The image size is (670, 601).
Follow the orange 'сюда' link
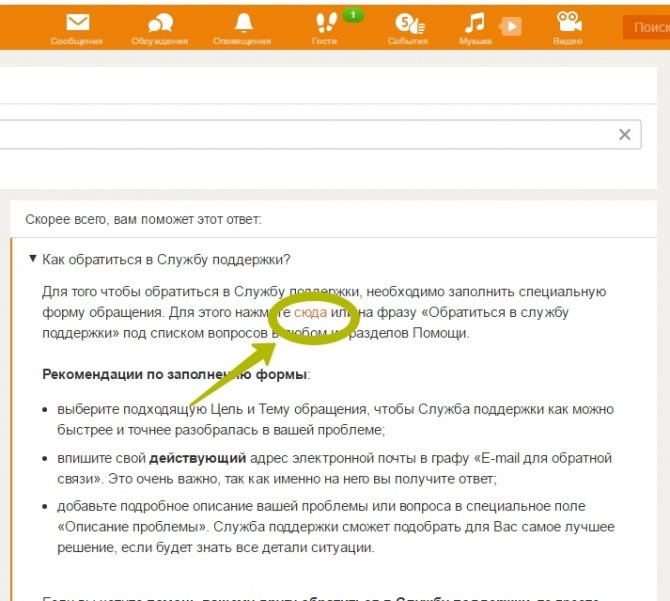point(311,312)
